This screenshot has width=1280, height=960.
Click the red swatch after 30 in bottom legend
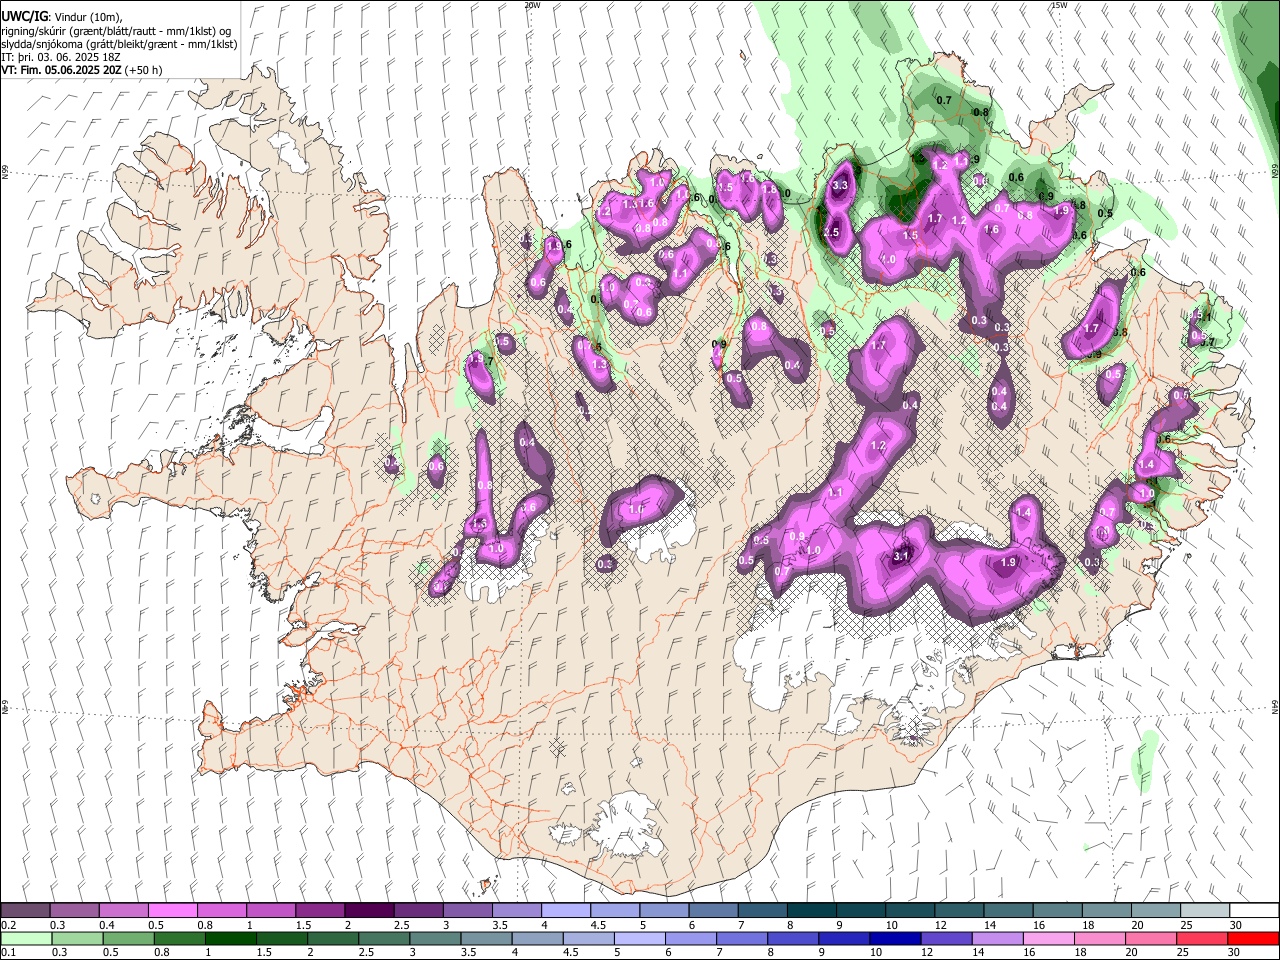tap(1253, 938)
